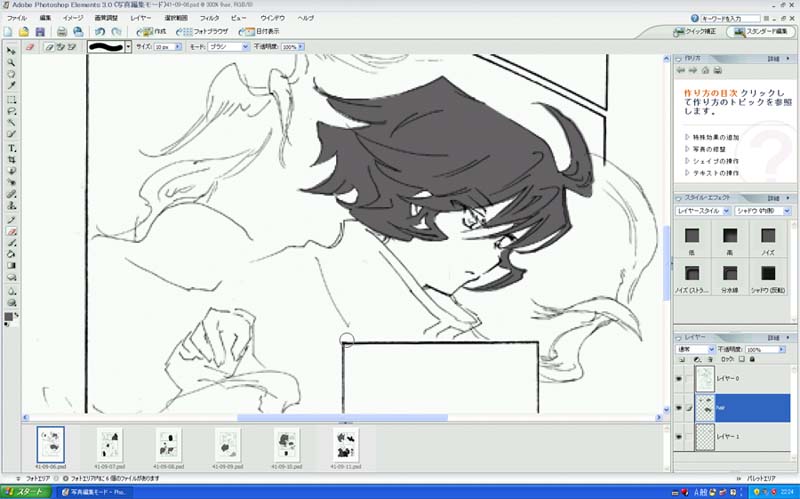Click the foreground color swatch
Viewport: 800px width, 499px height.
coord(8,317)
